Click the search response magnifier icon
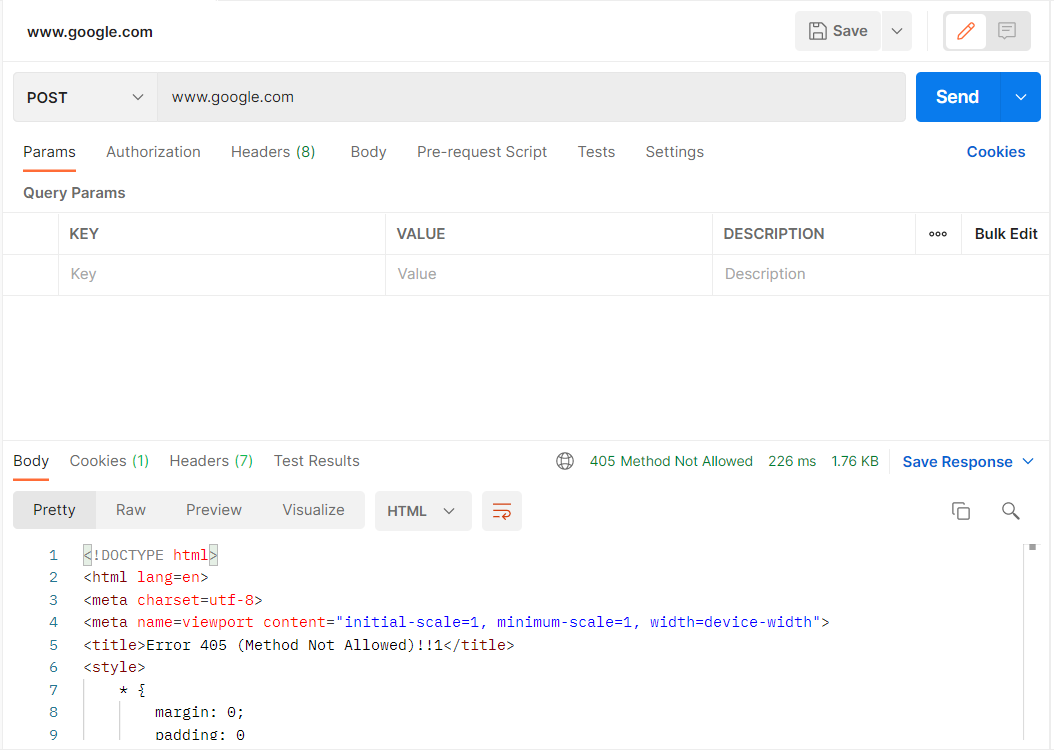Screen dimensions: 1054x751 1010,511
